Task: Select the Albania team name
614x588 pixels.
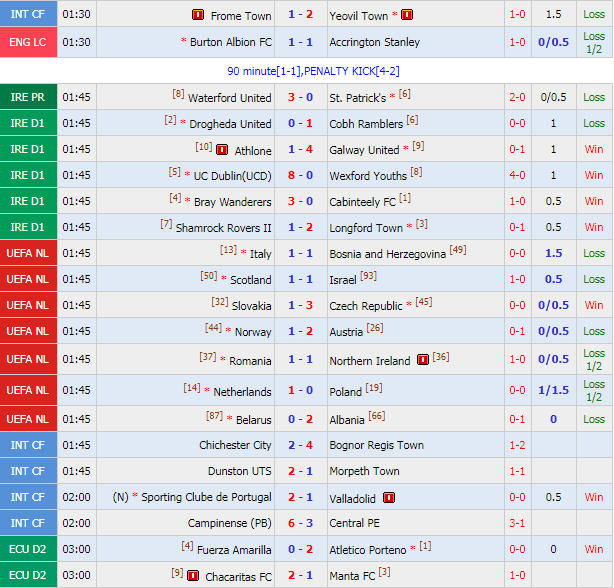Action: click(x=347, y=420)
